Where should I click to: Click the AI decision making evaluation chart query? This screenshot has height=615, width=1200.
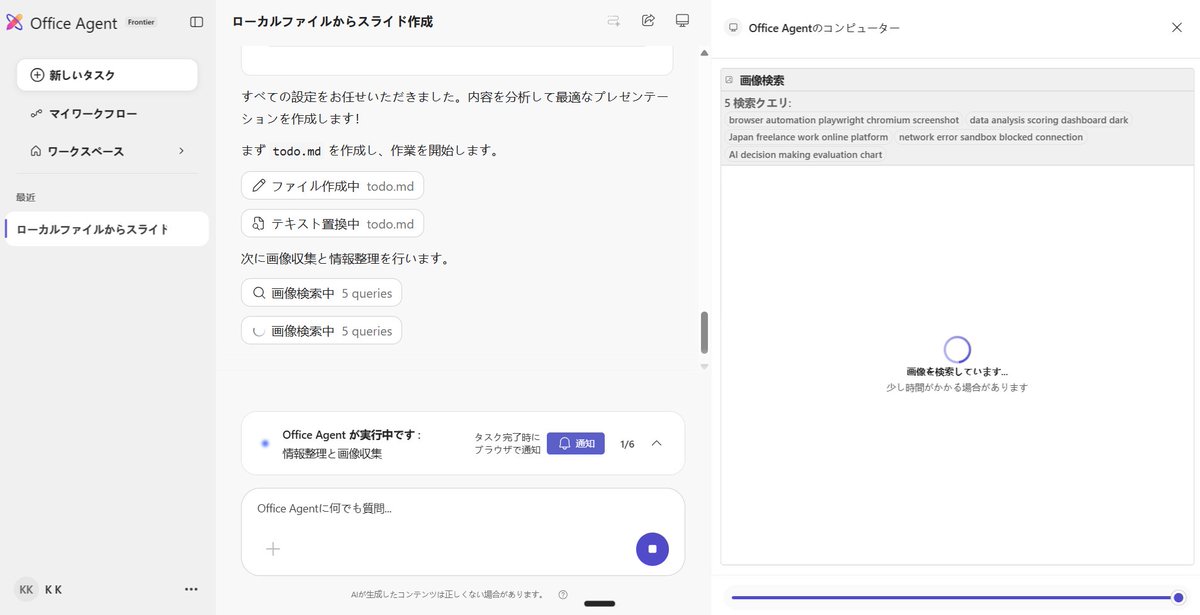[x=806, y=155]
